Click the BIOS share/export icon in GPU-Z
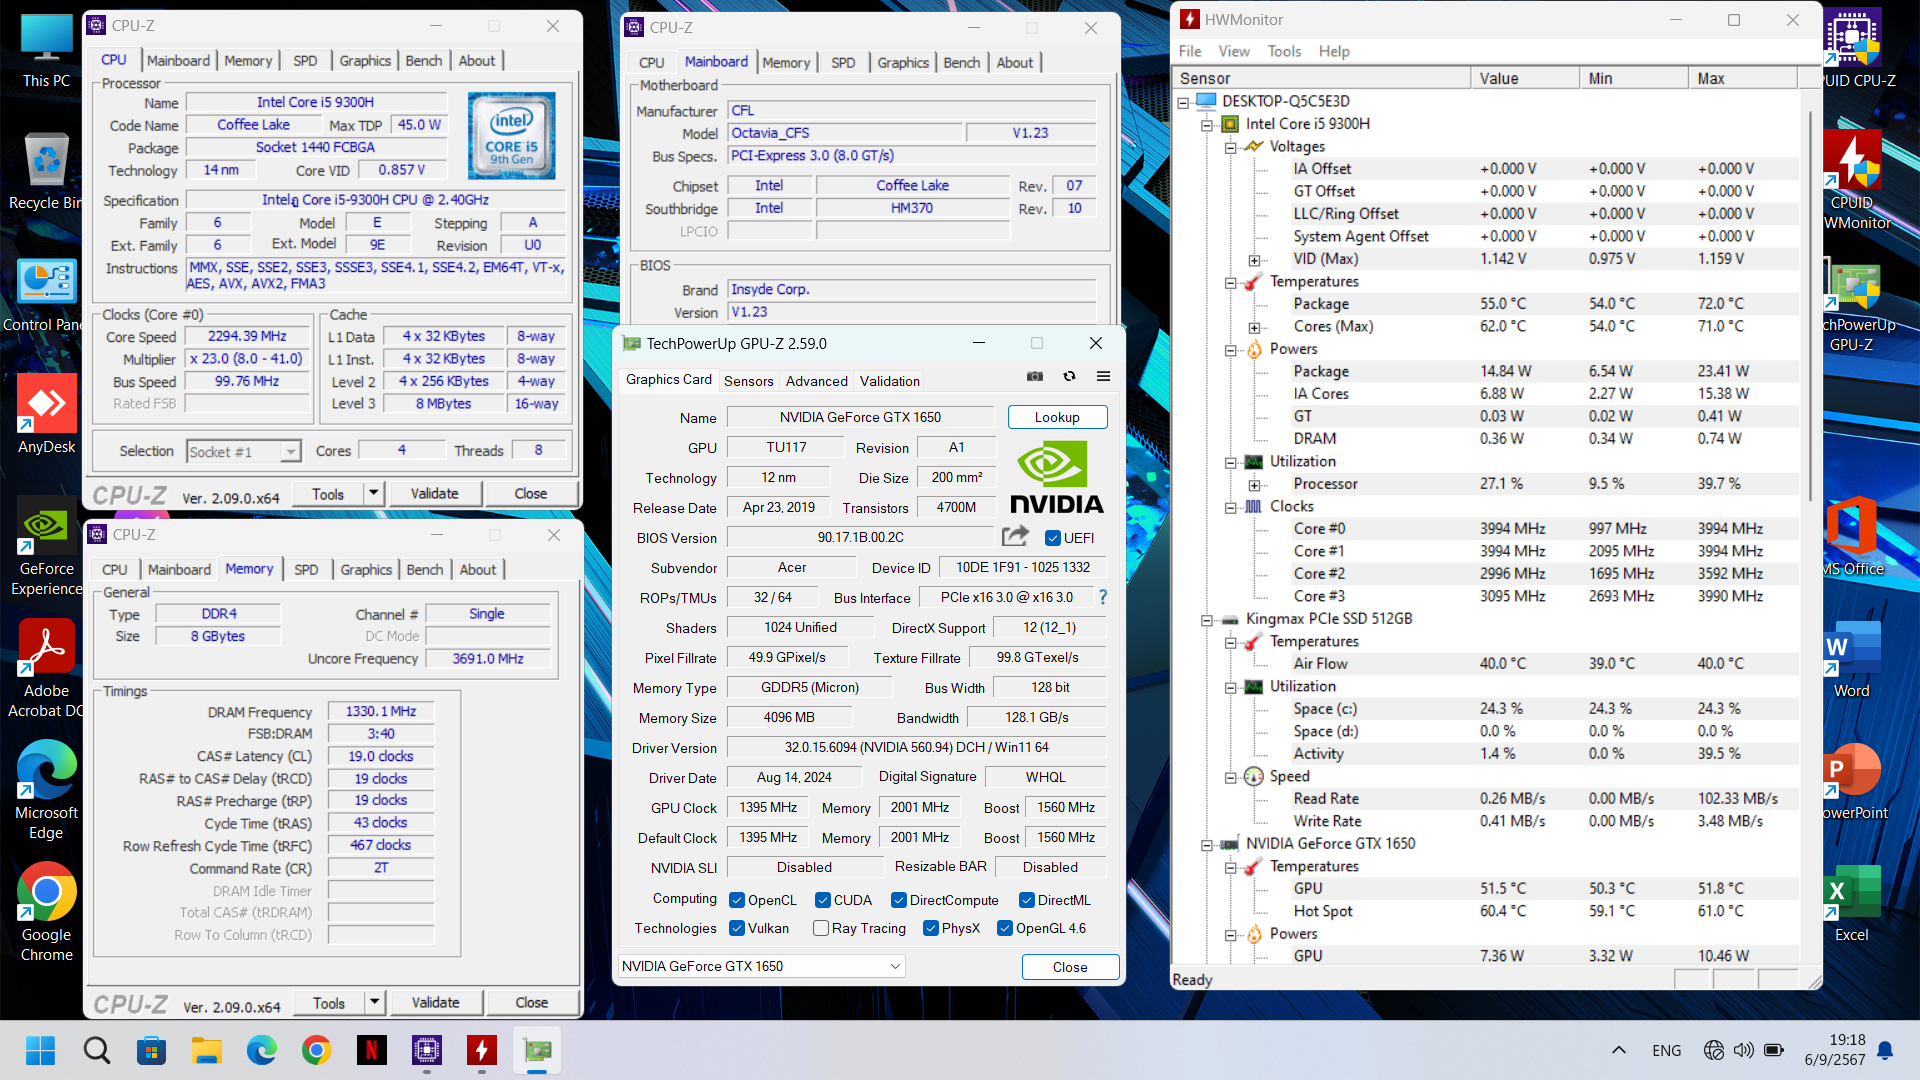Image resolution: width=1920 pixels, height=1080 pixels. 1016,537
